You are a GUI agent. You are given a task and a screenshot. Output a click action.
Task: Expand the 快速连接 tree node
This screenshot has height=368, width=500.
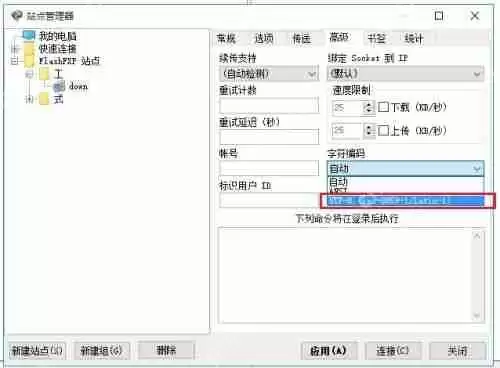tap(14, 49)
